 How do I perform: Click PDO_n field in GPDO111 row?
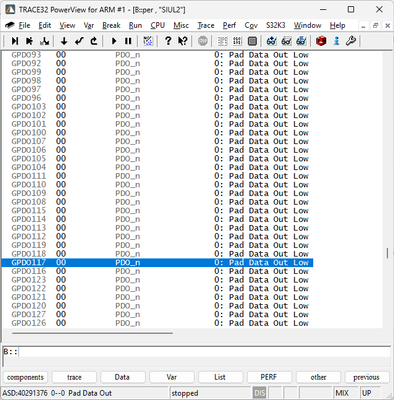(x=128, y=176)
